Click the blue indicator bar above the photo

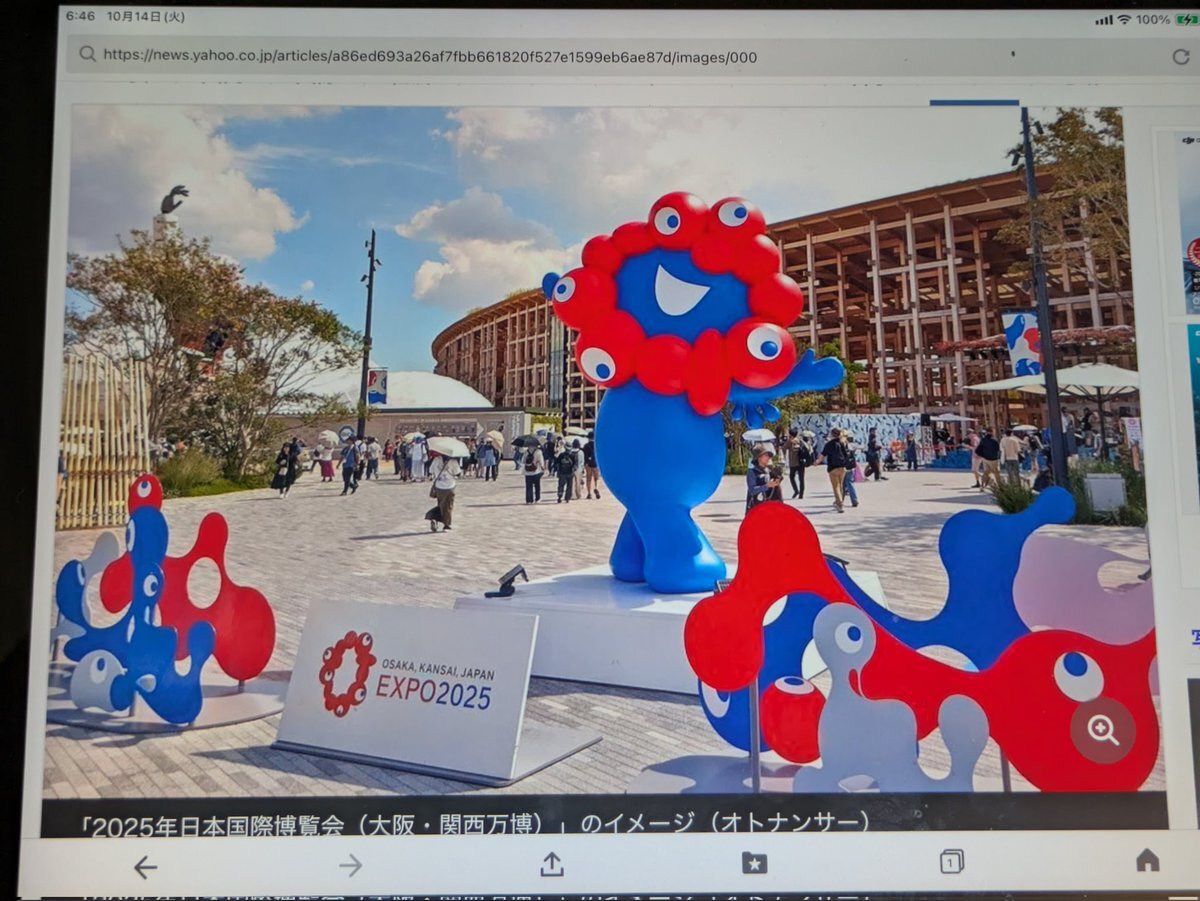pyautogui.click(x=974, y=102)
